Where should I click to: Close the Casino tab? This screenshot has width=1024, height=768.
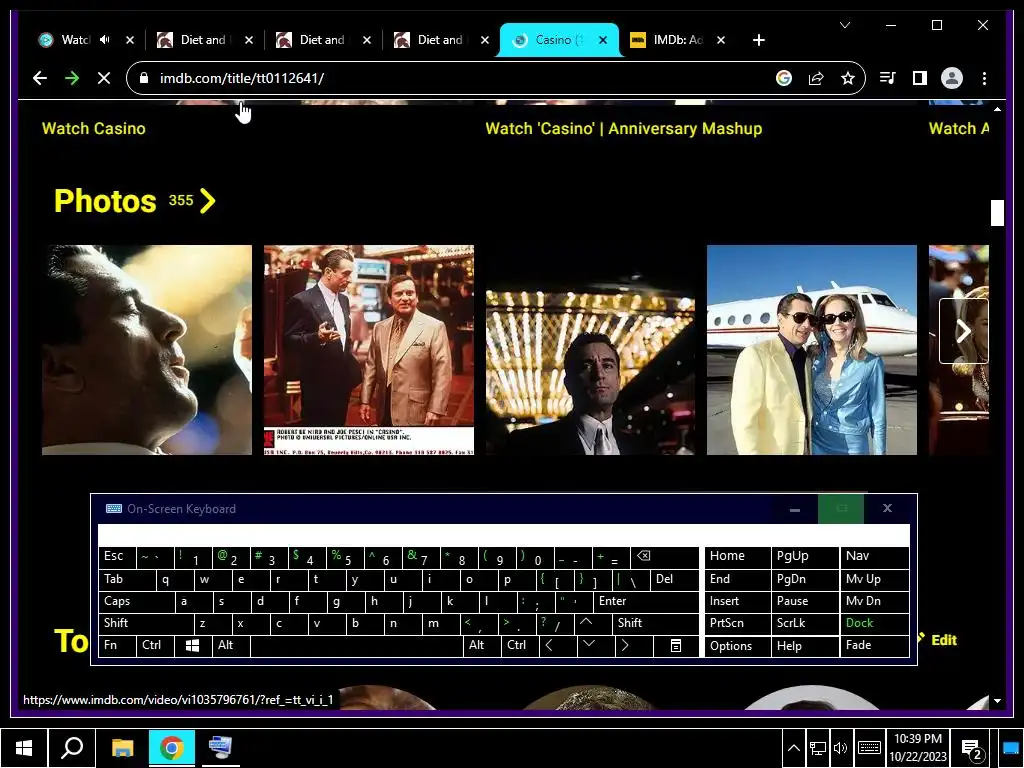(x=603, y=40)
